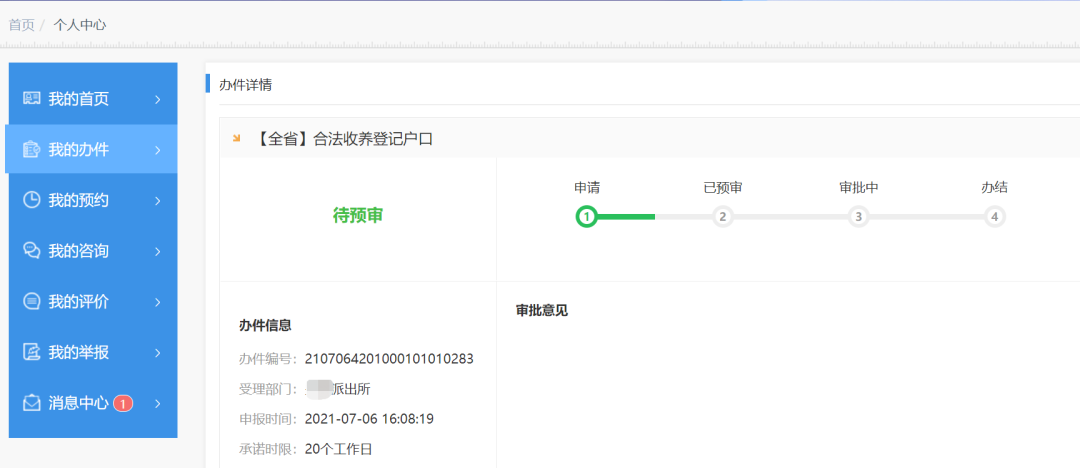Click 个人中心 breadcrumb
The width and height of the screenshot is (1080, 468).
tap(80, 25)
